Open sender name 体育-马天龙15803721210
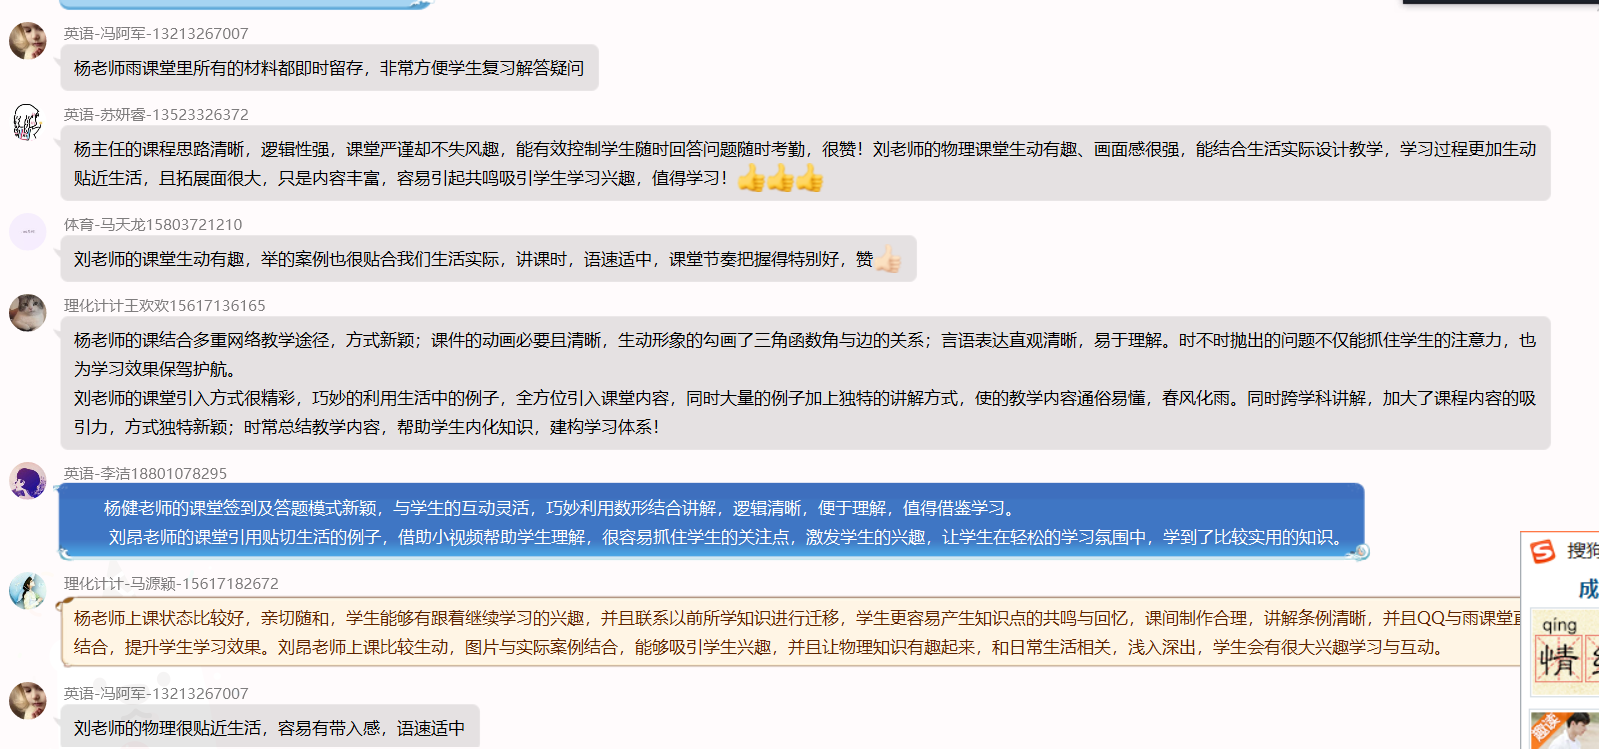Image resolution: width=1599 pixels, height=749 pixels. pos(153,224)
